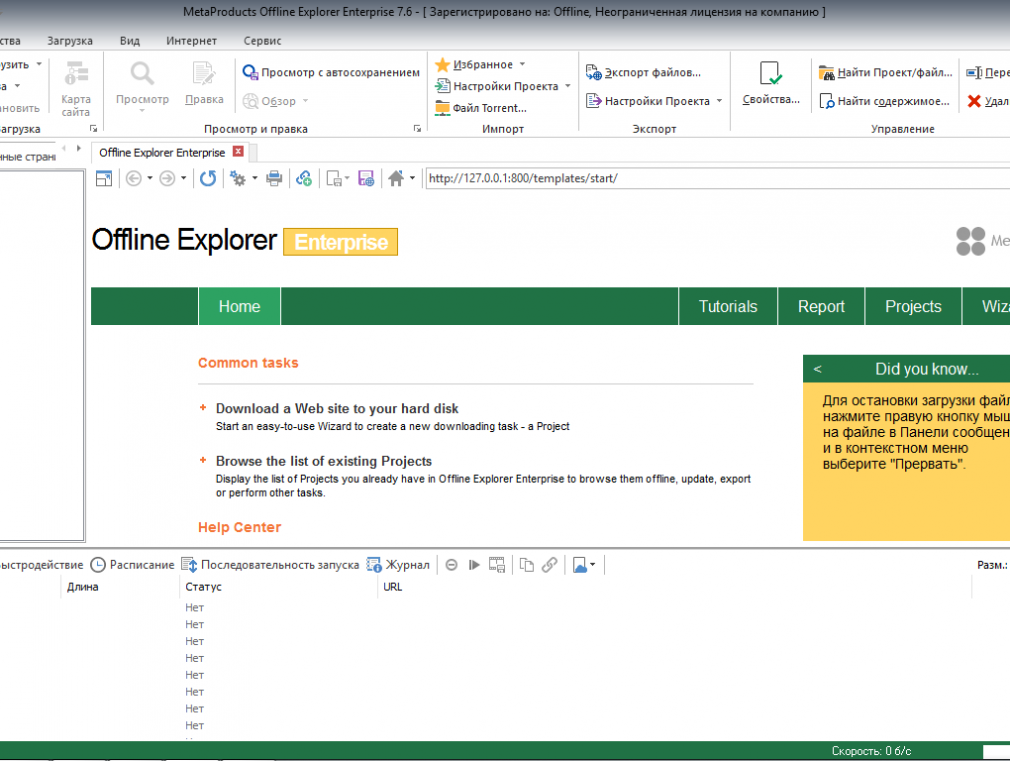1010x761 pixels.
Task: Open back history dropdown arrow
Action: 149,178
